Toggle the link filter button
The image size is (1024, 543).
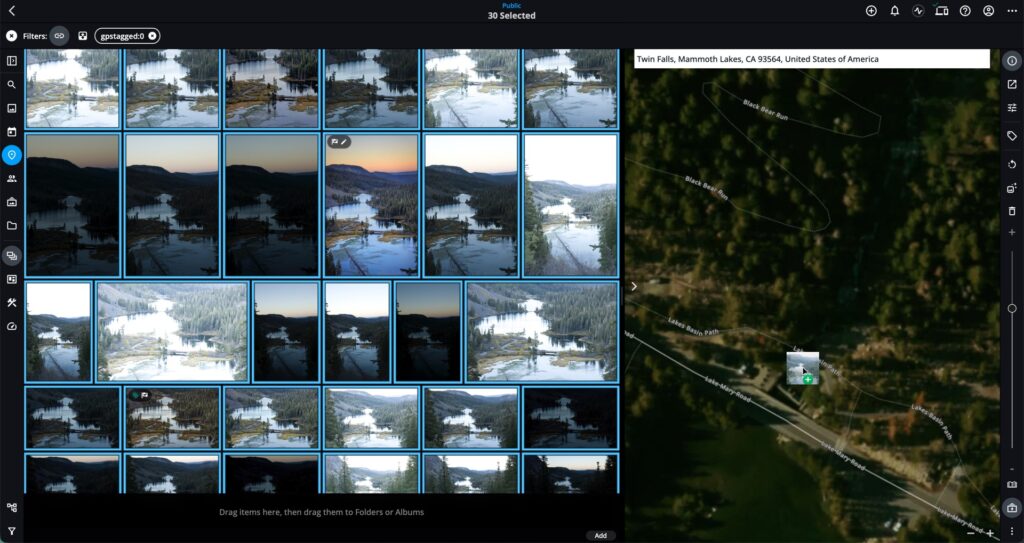[59, 36]
